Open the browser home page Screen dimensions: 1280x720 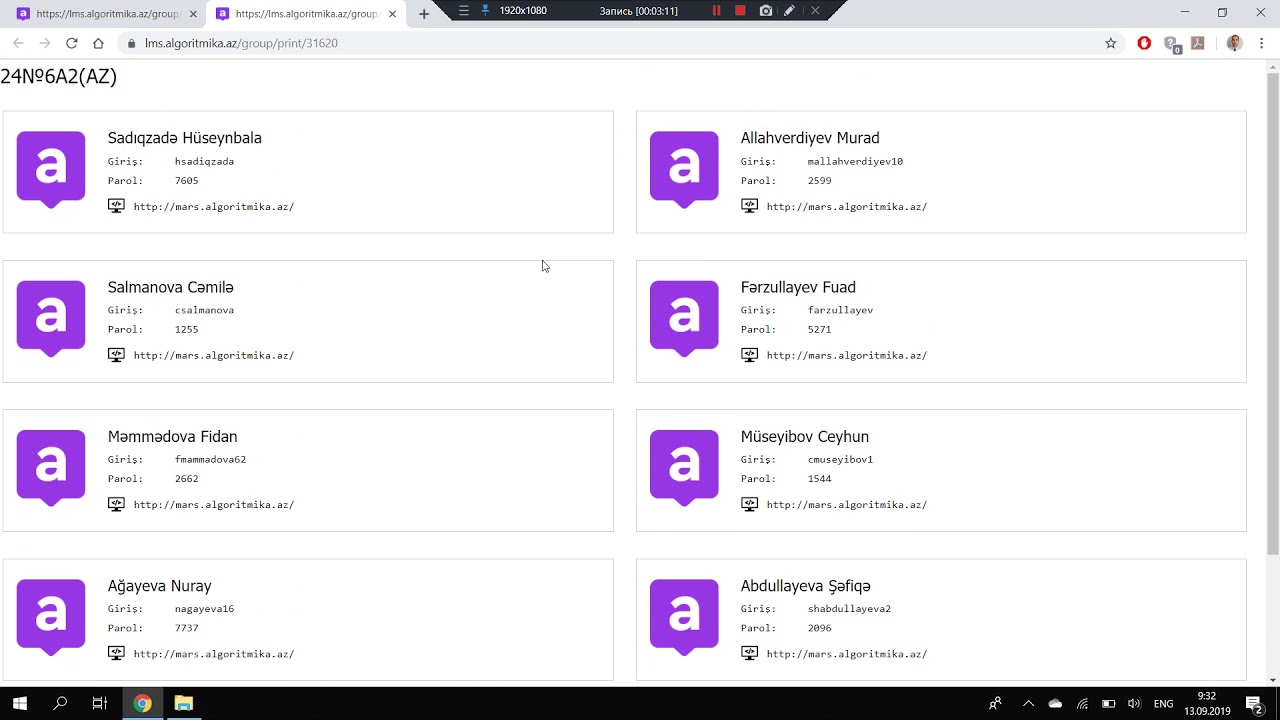[x=98, y=43]
